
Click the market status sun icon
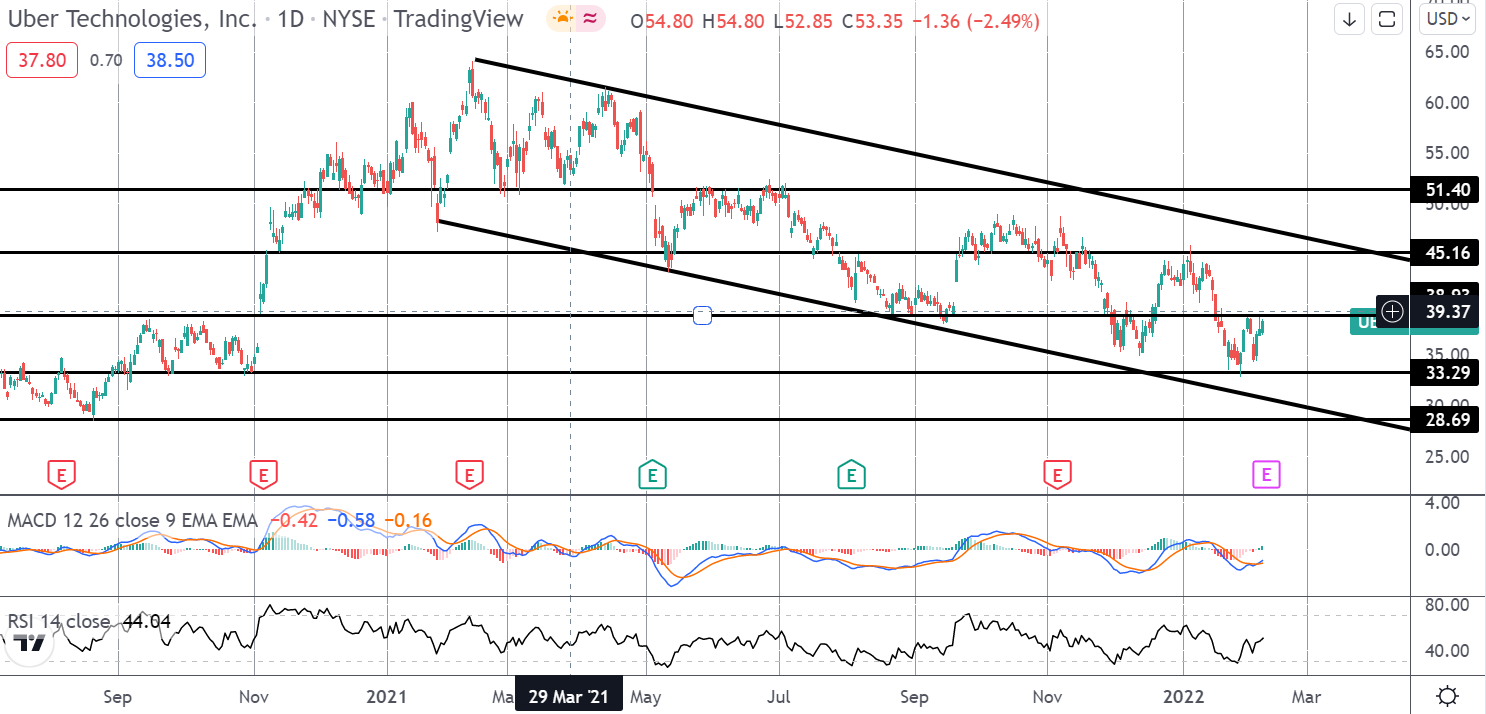click(x=563, y=19)
